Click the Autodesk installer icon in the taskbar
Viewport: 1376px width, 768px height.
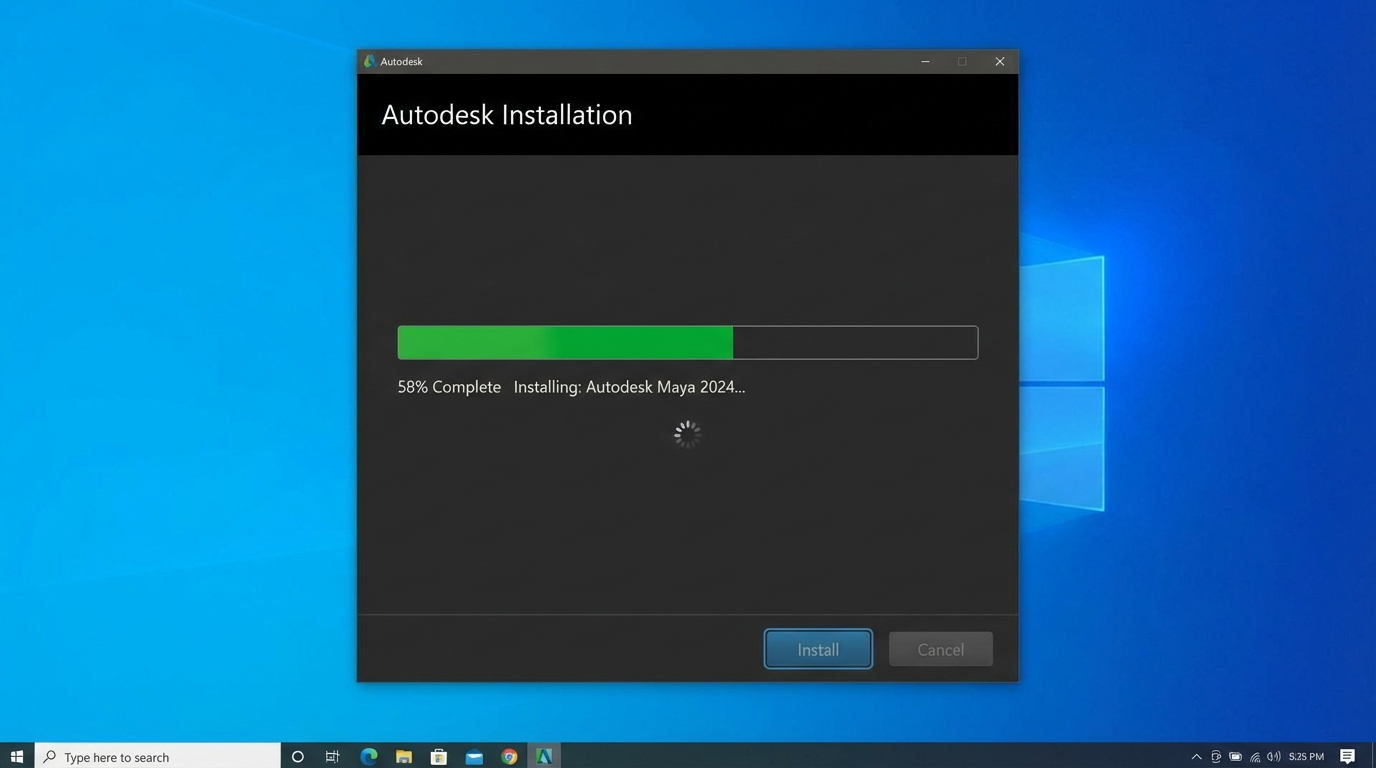tap(544, 756)
